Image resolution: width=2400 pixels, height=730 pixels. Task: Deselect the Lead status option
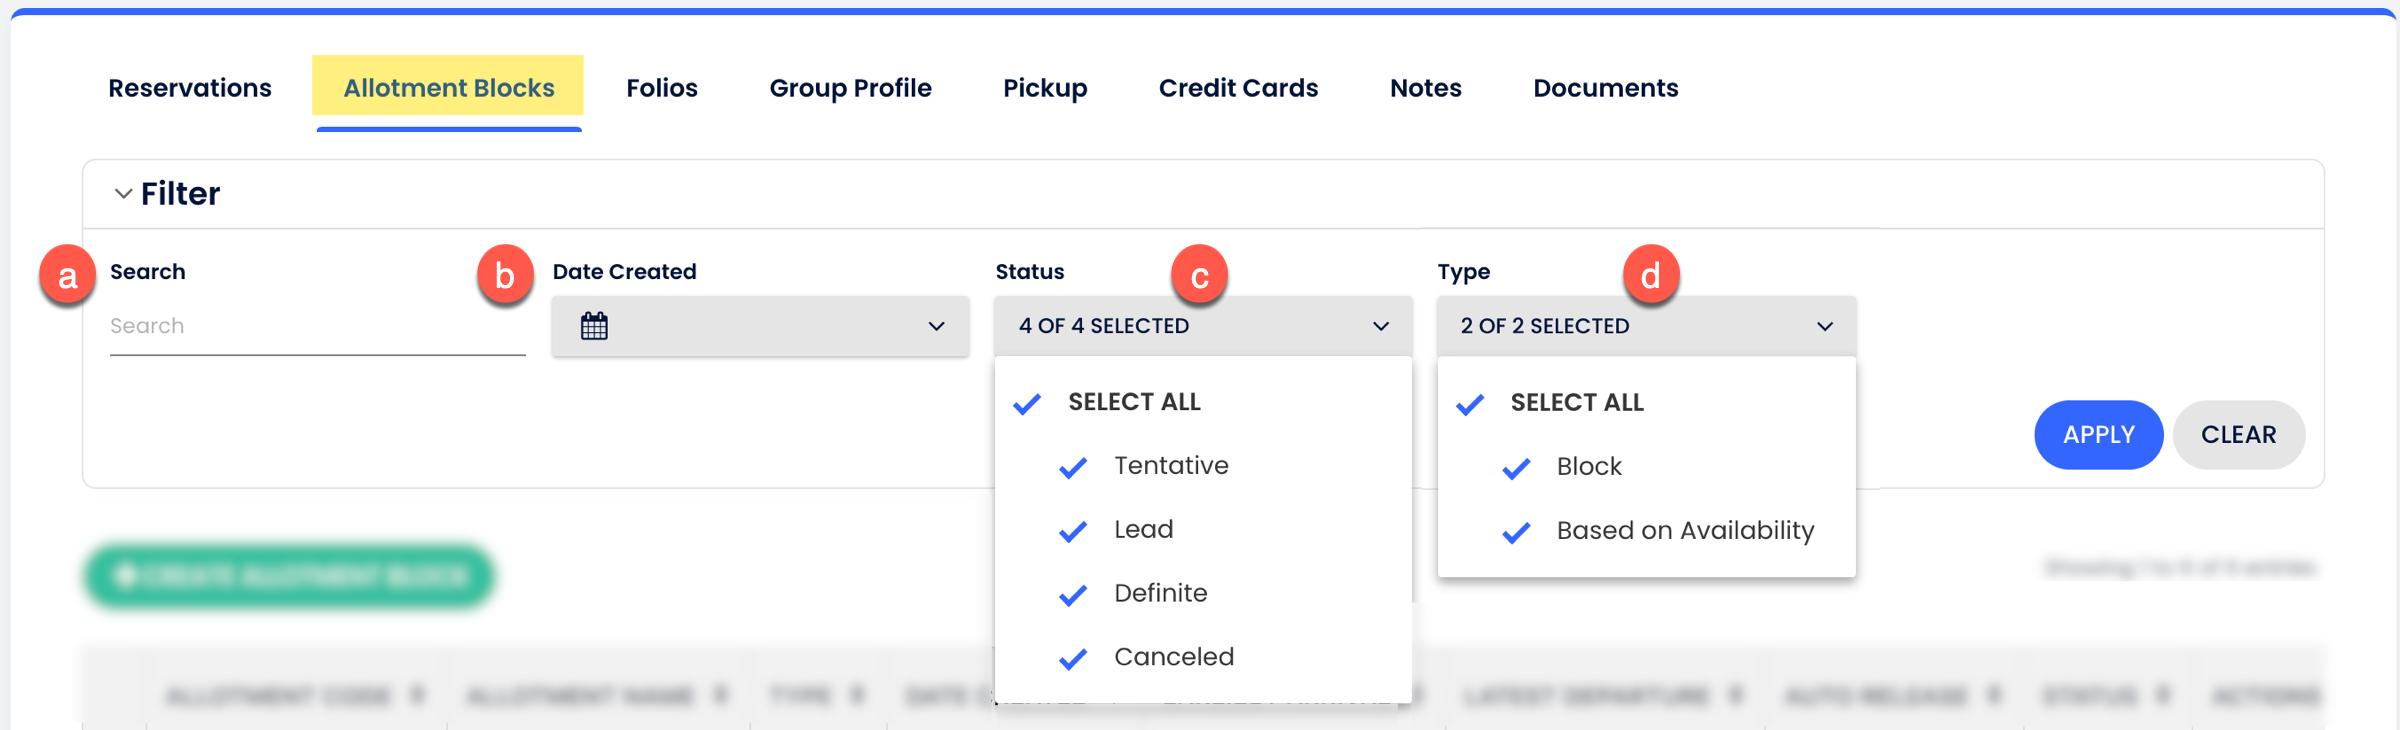tap(1074, 531)
